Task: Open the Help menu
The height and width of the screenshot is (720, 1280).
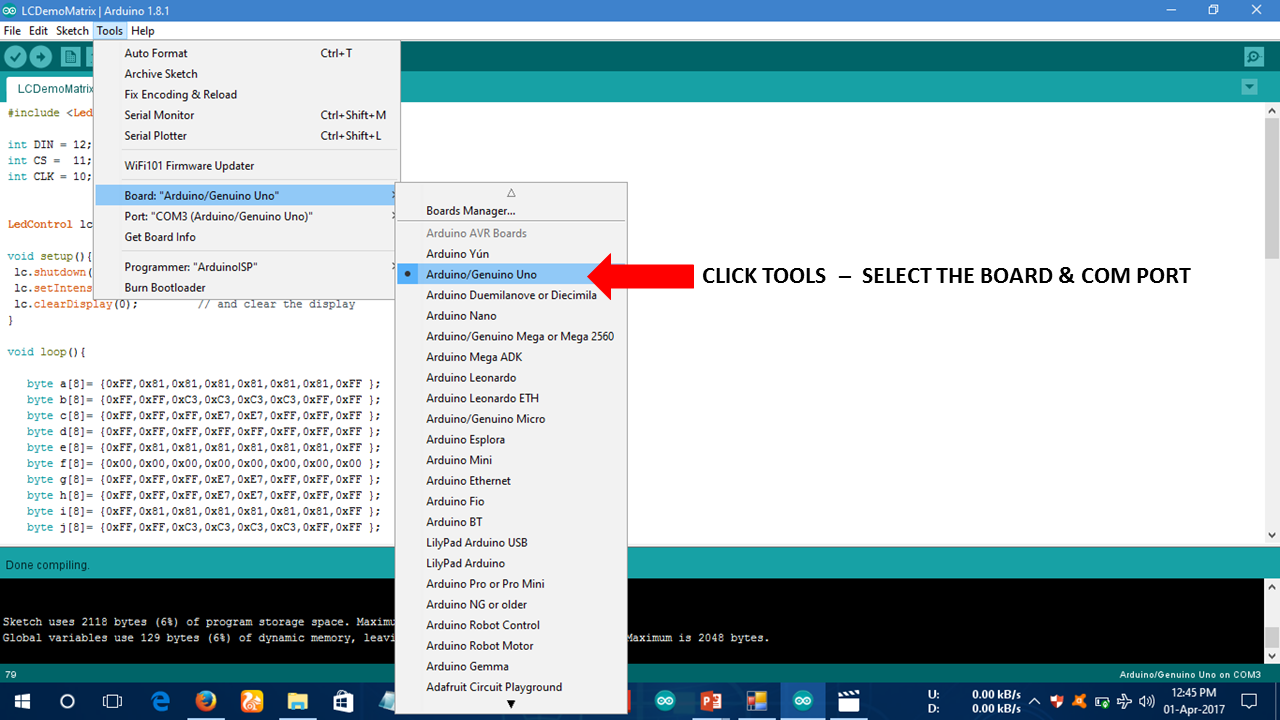Action: click(143, 31)
